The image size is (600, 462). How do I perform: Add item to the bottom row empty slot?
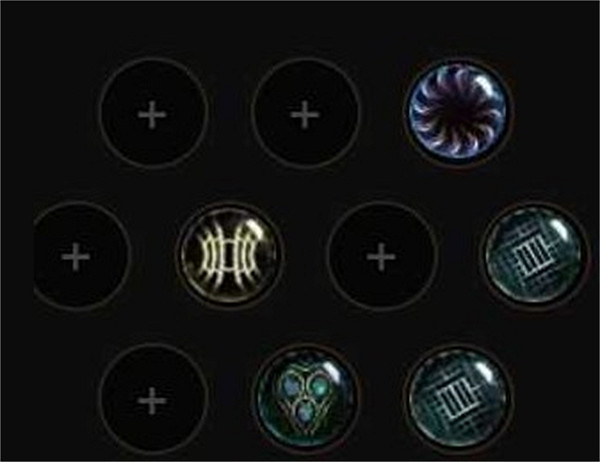(x=153, y=400)
